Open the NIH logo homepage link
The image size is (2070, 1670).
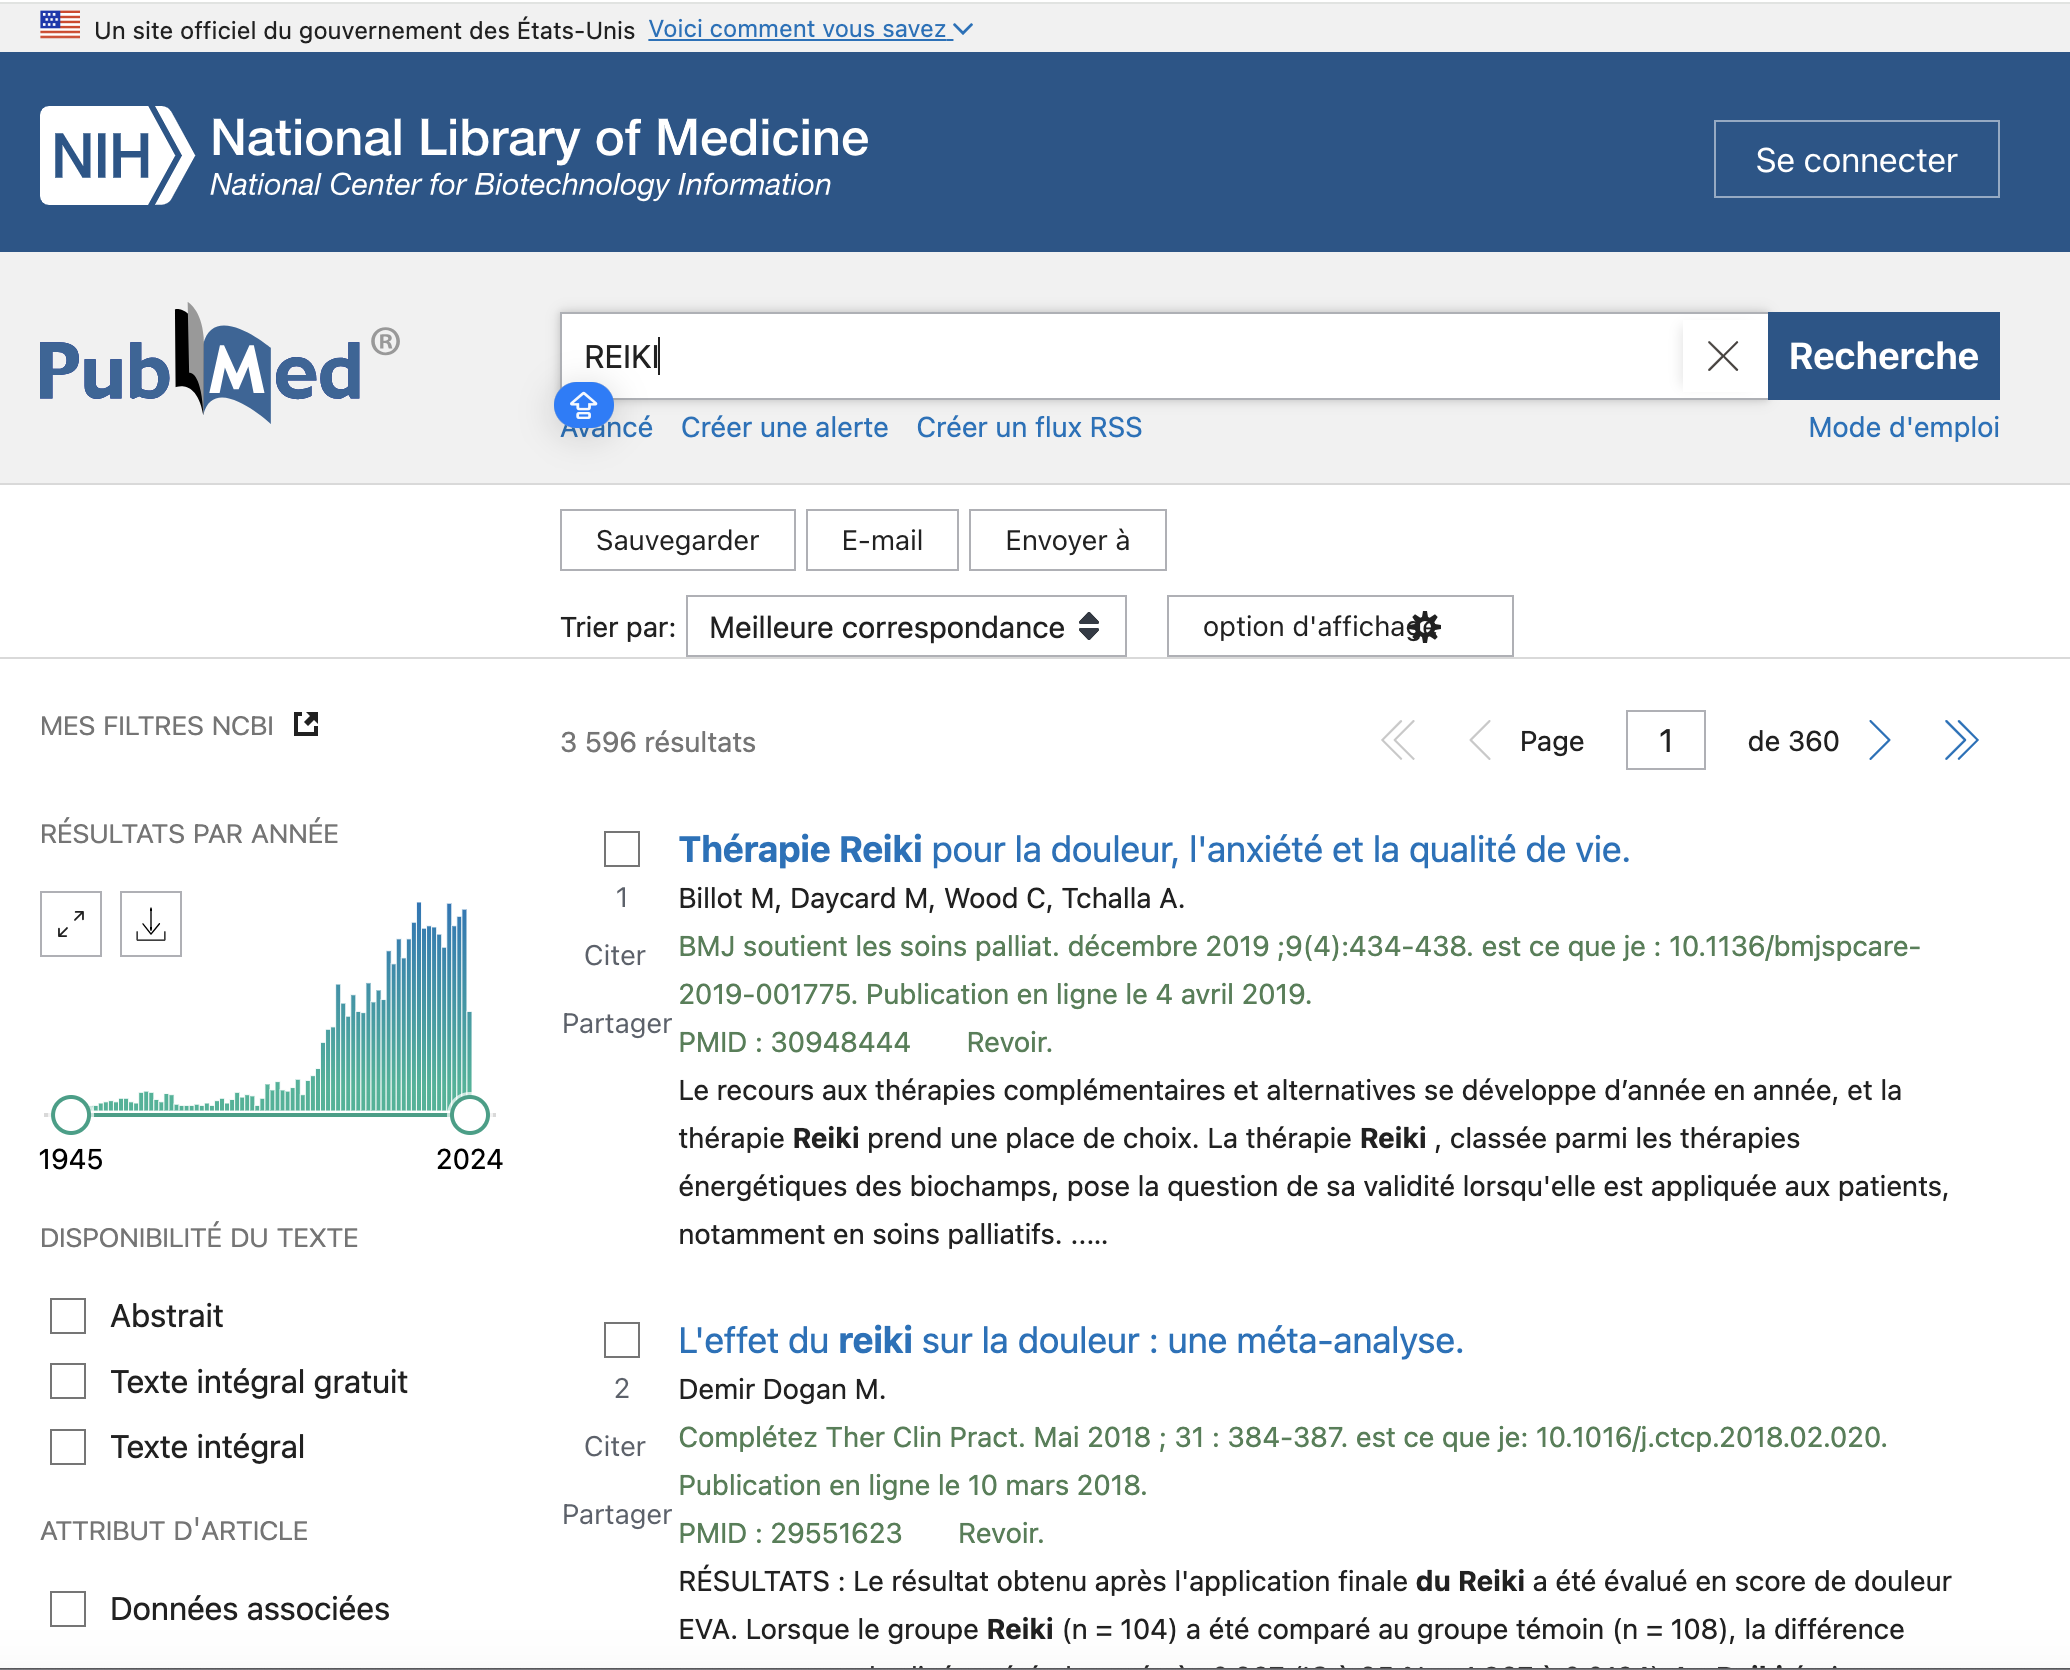coord(117,155)
